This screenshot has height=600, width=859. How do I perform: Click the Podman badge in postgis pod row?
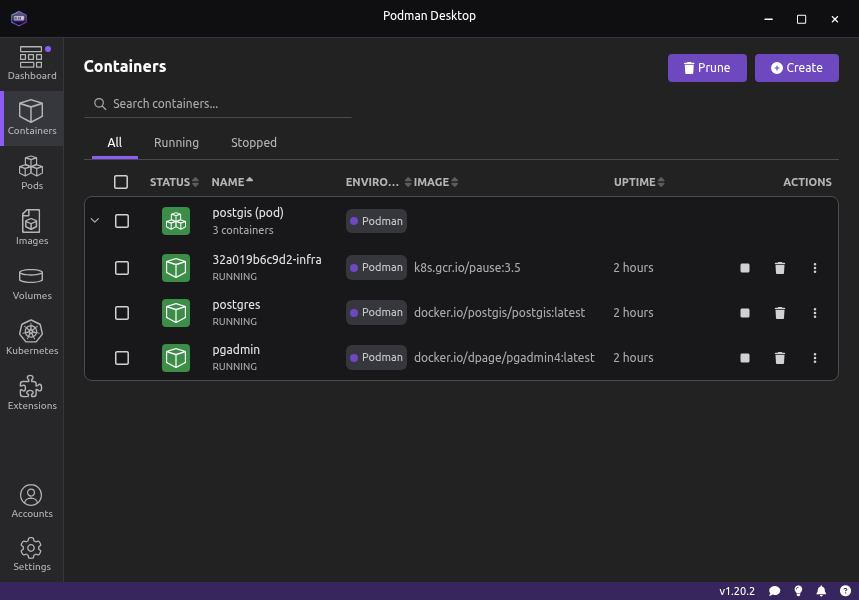point(376,221)
